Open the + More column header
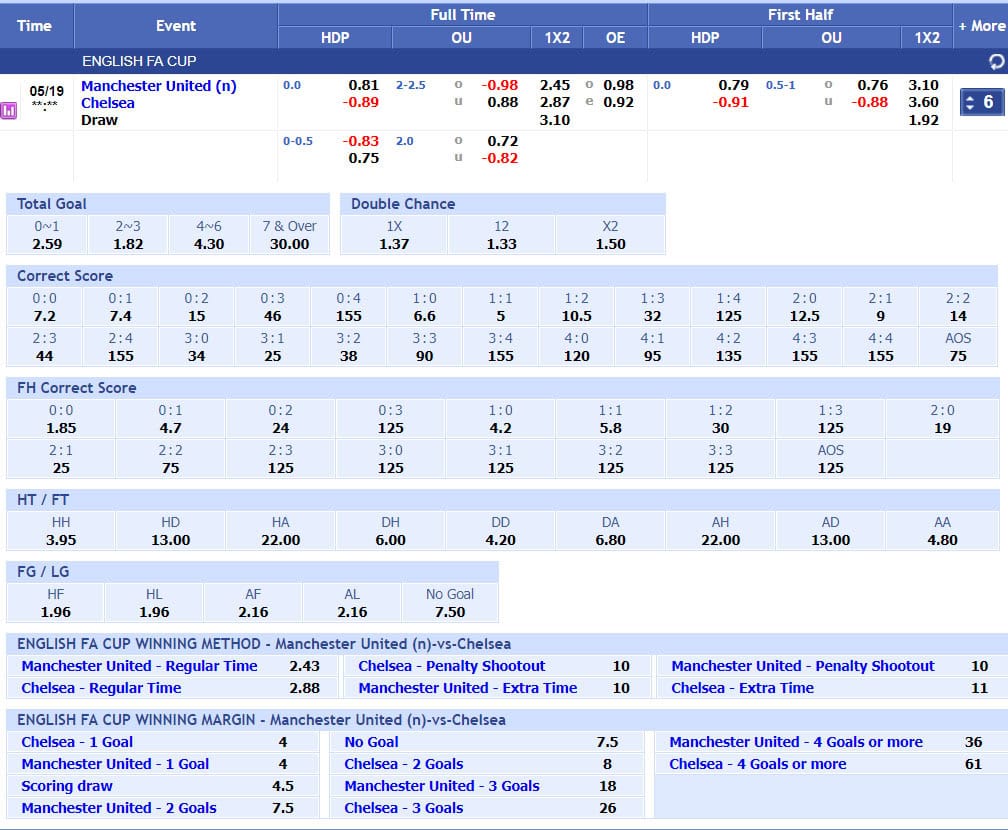 pyautogui.click(x=981, y=26)
